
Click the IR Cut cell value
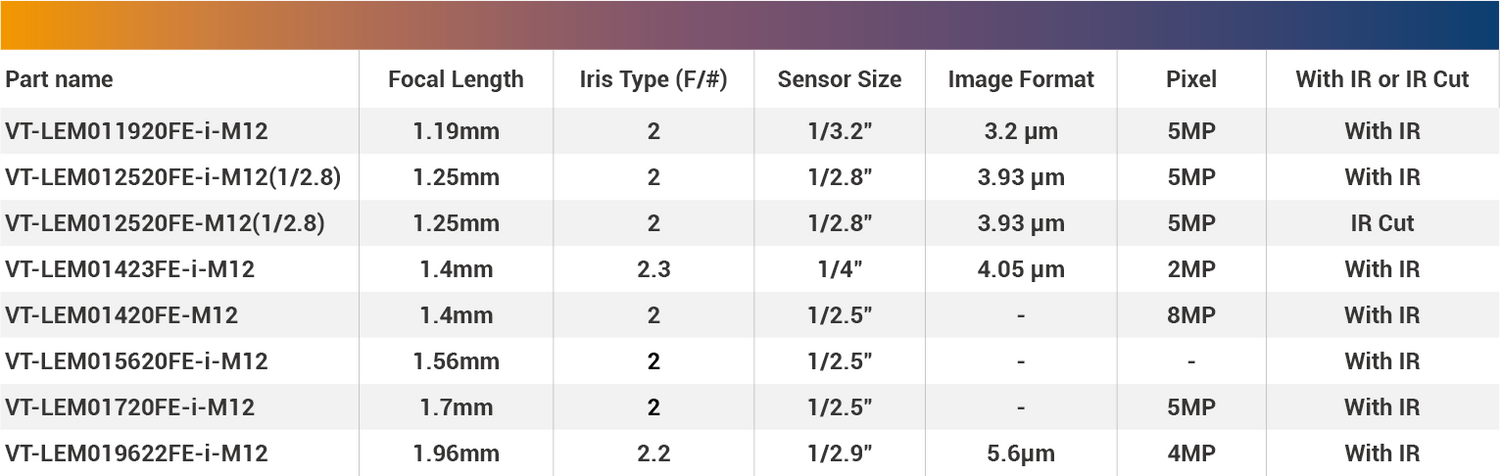1382,223
